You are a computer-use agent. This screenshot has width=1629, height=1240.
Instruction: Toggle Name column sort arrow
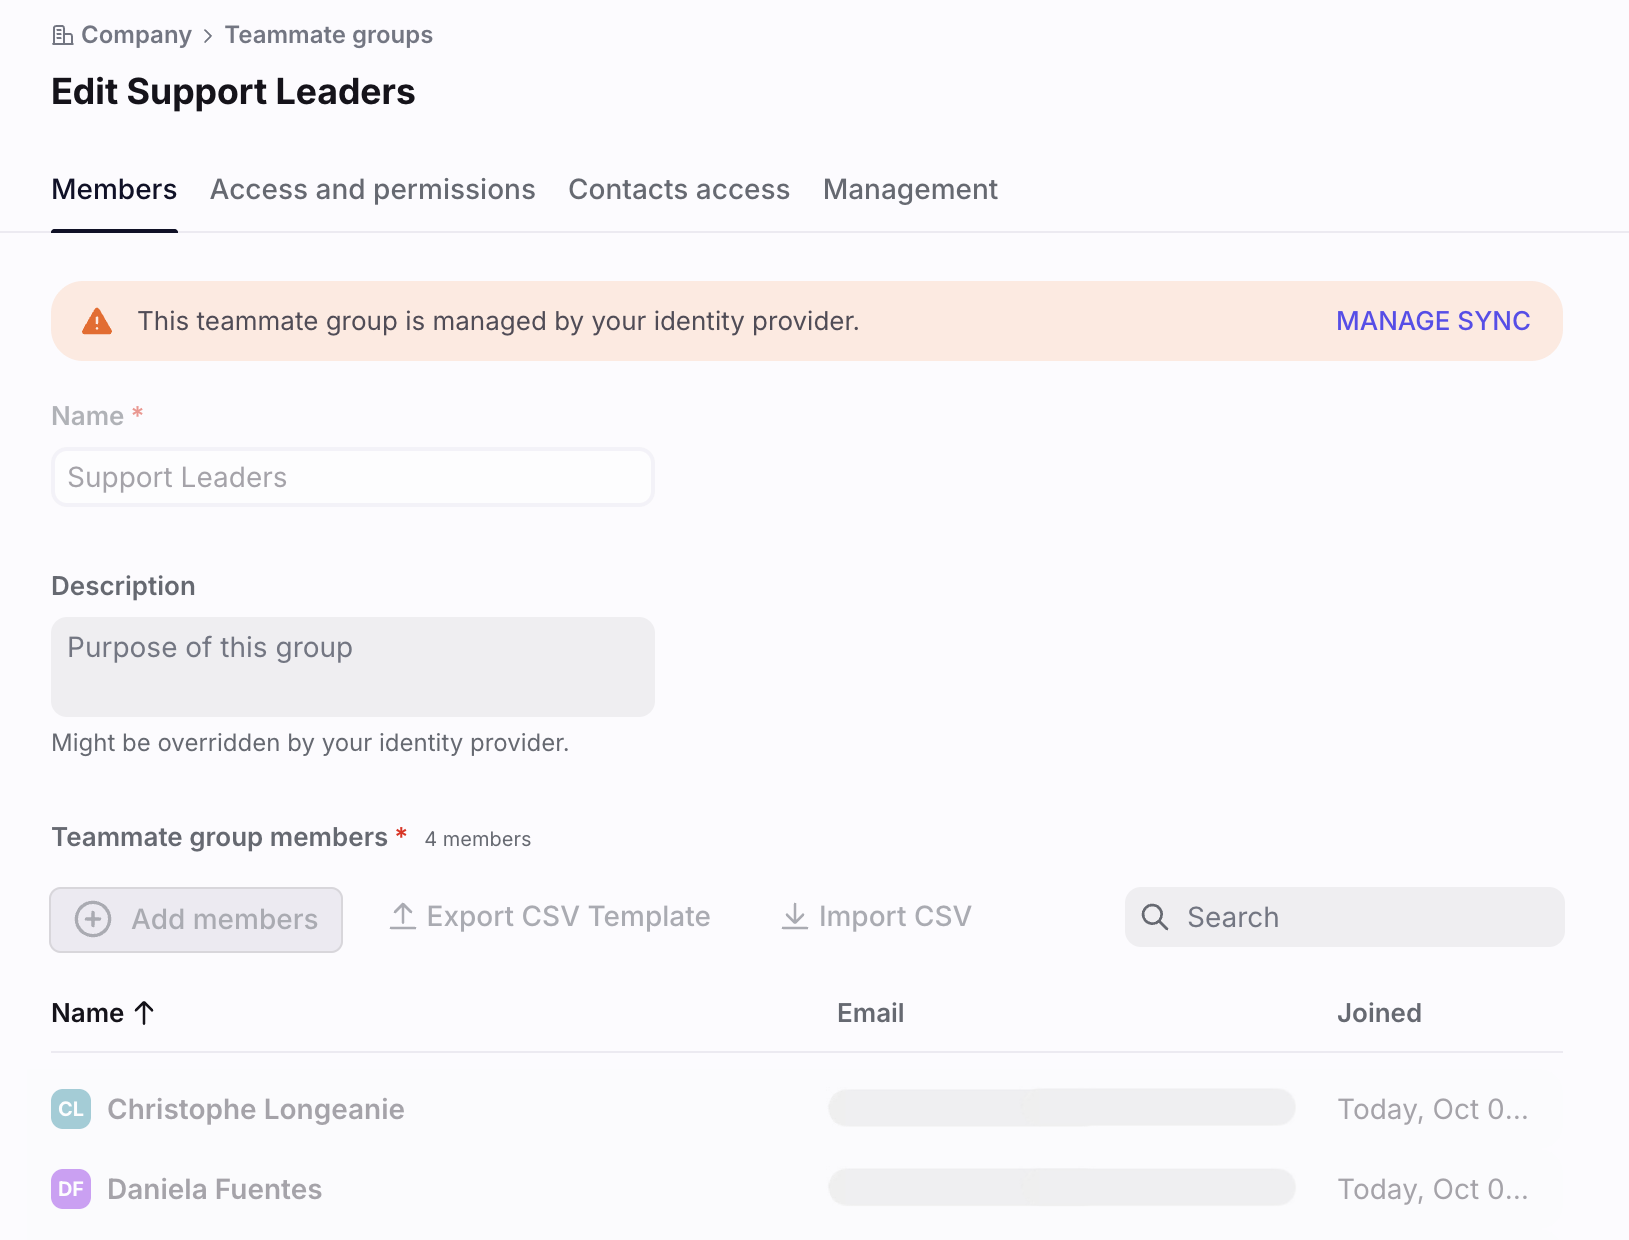pos(145,1013)
